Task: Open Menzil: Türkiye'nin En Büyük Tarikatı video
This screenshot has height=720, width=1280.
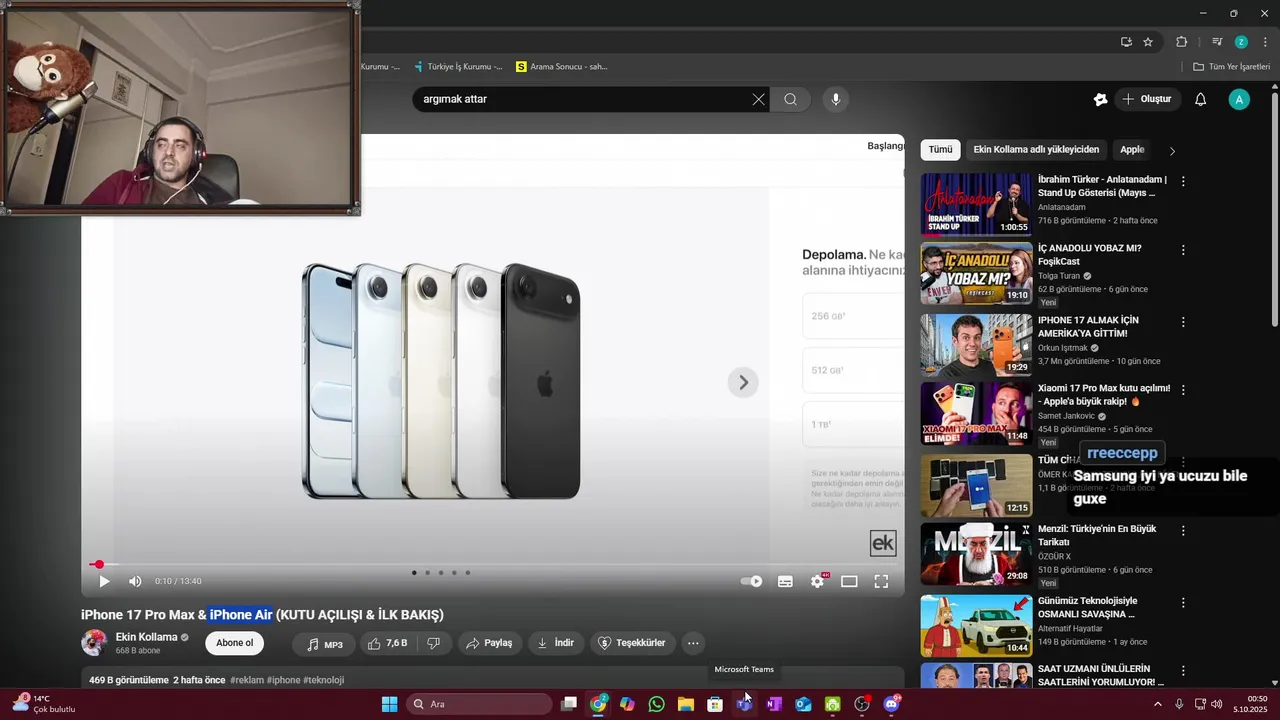Action: pos(976,553)
